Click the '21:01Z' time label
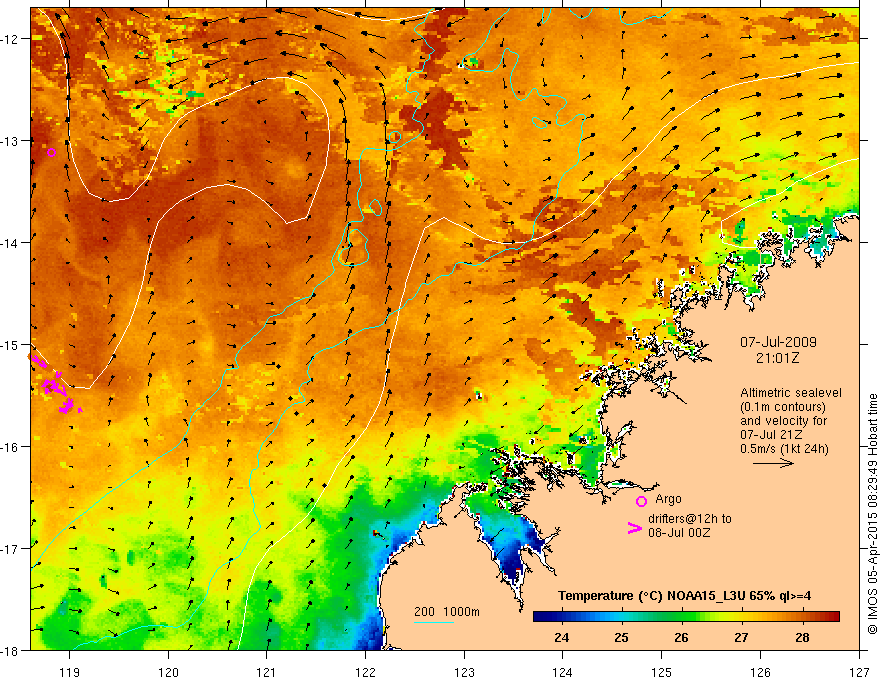Image resolution: width=880 pixels, height=680 pixels. pyautogui.click(x=777, y=357)
